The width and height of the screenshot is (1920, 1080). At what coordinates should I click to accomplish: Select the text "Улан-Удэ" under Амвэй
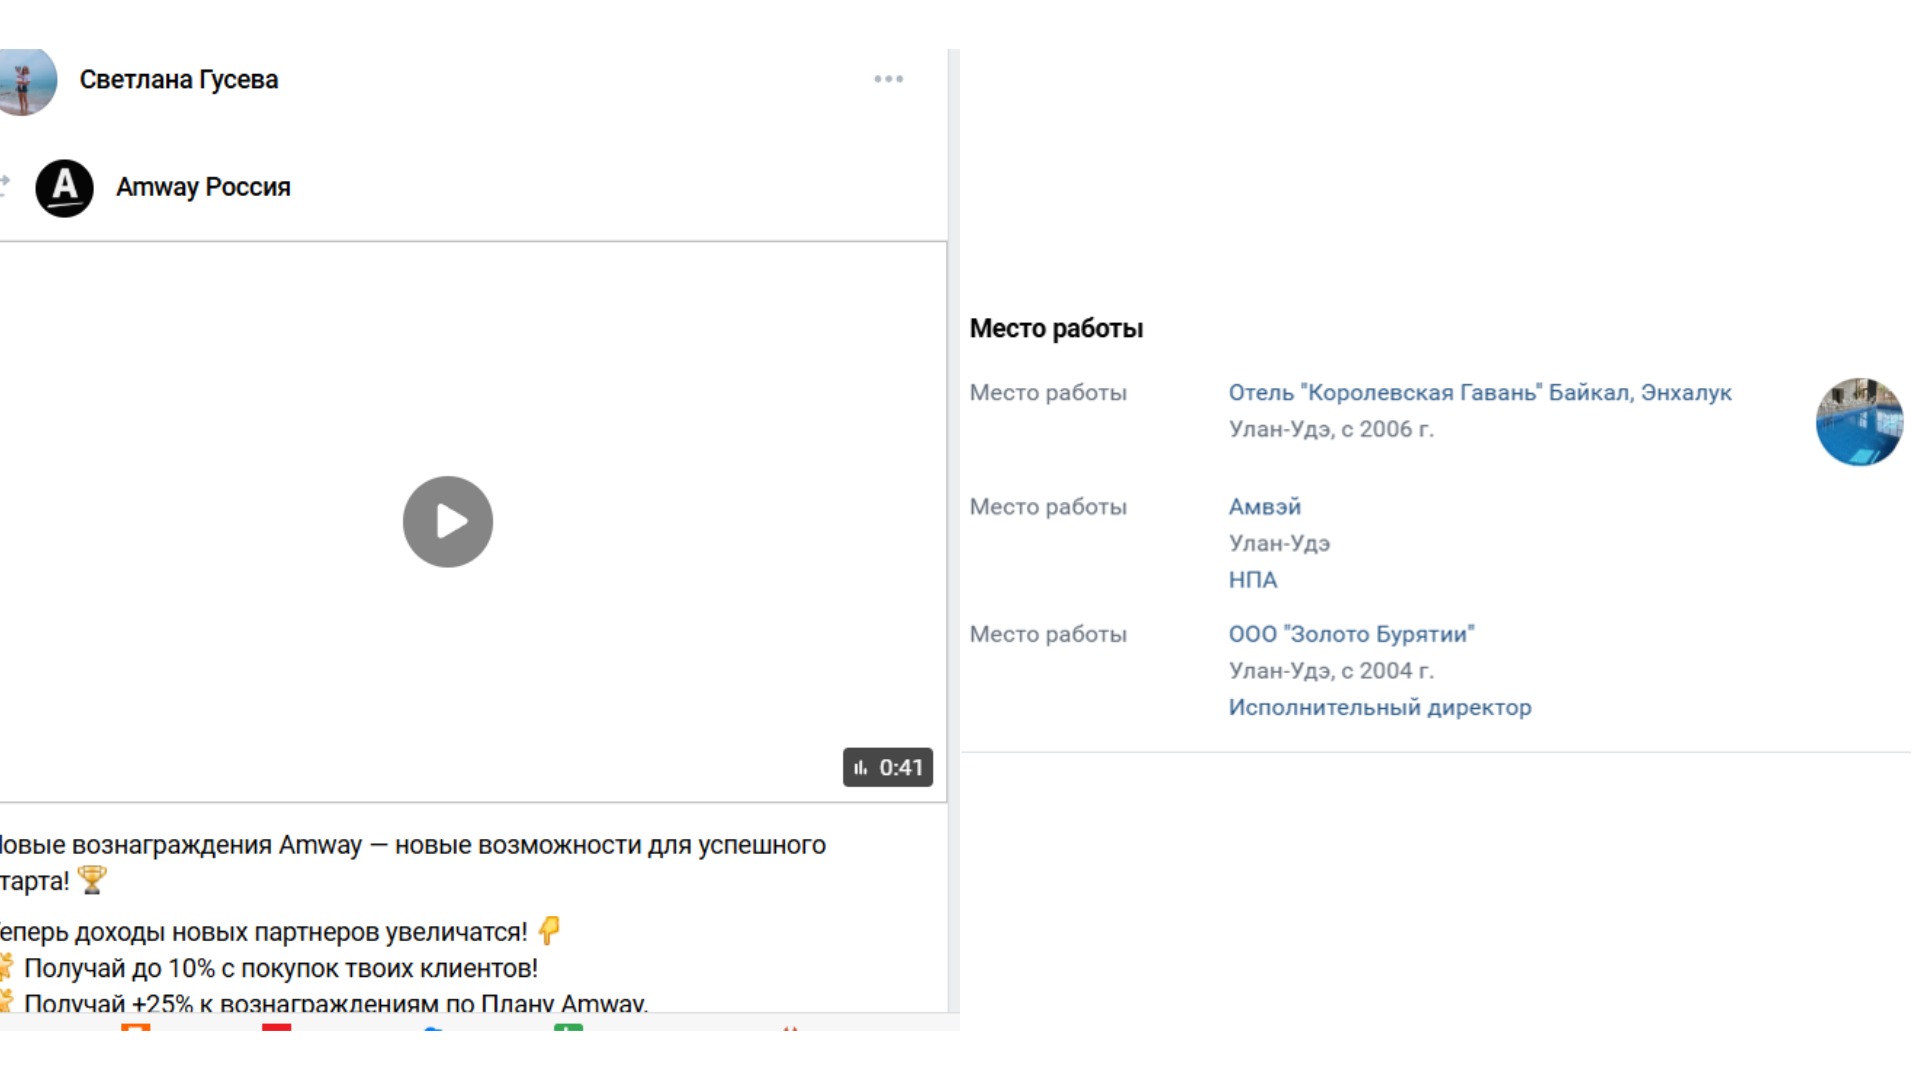(x=1279, y=543)
